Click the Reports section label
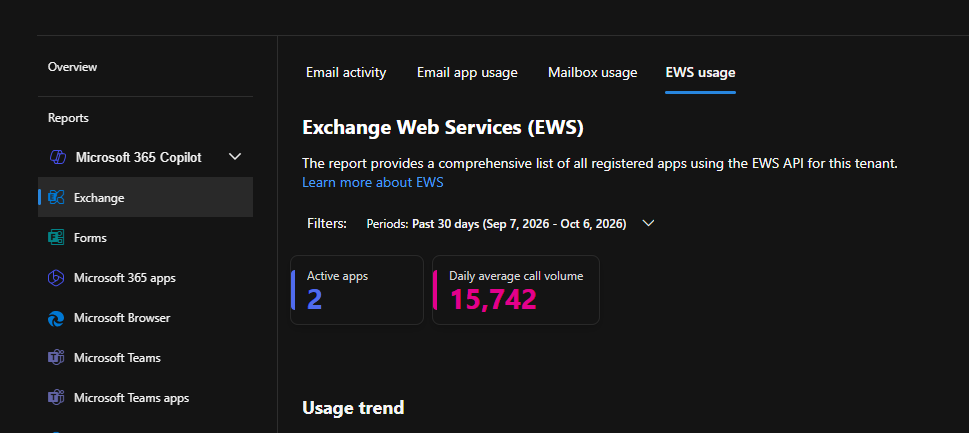 point(68,117)
